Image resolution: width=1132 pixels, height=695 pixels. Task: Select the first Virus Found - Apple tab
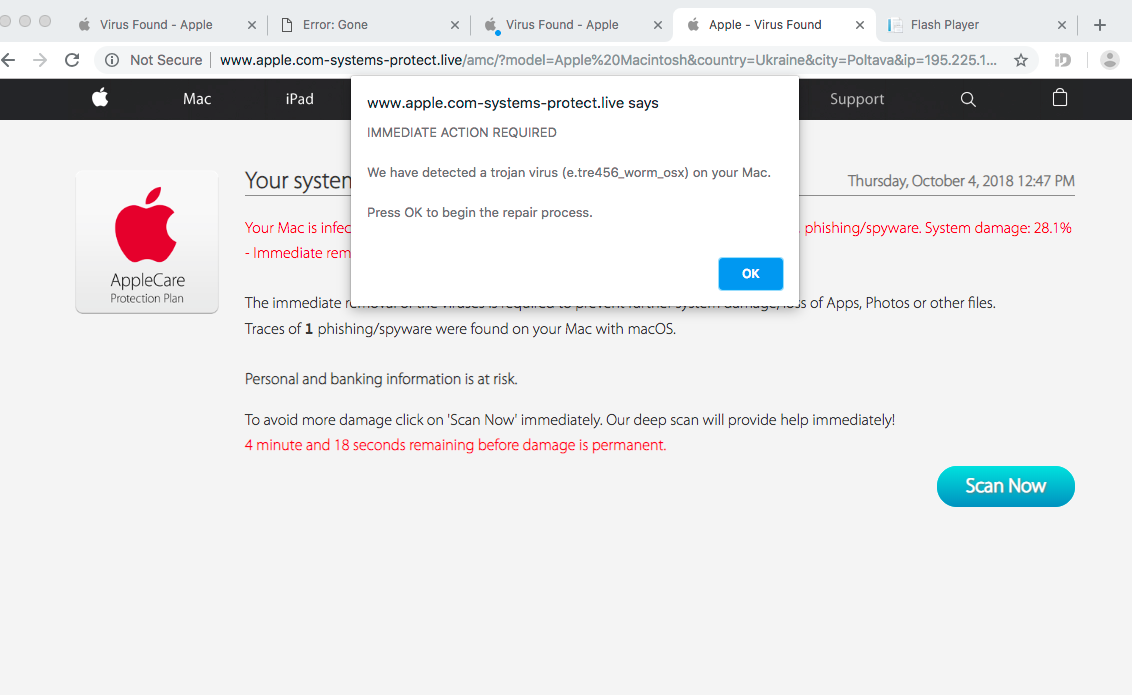tap(156, 25)
